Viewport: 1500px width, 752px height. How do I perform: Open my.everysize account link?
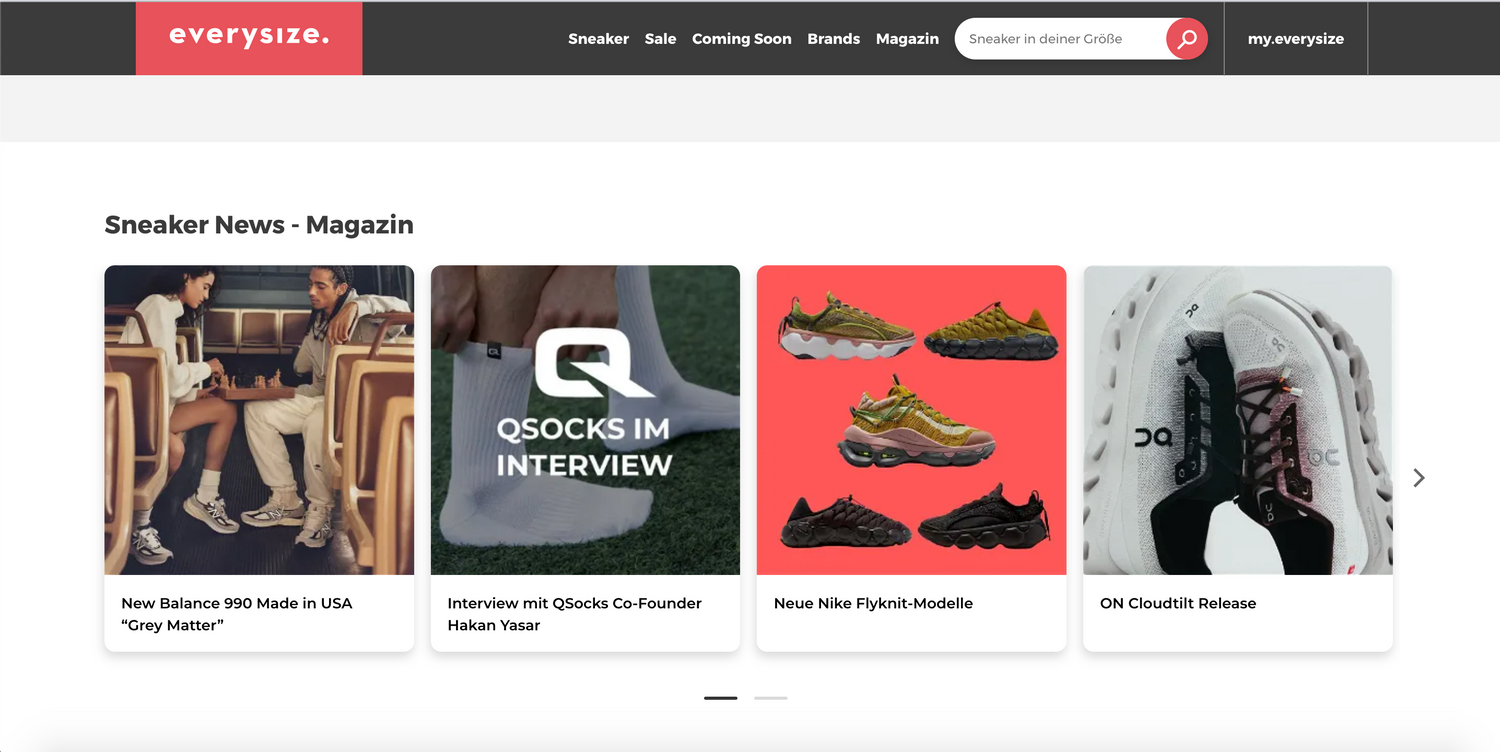1295,39
